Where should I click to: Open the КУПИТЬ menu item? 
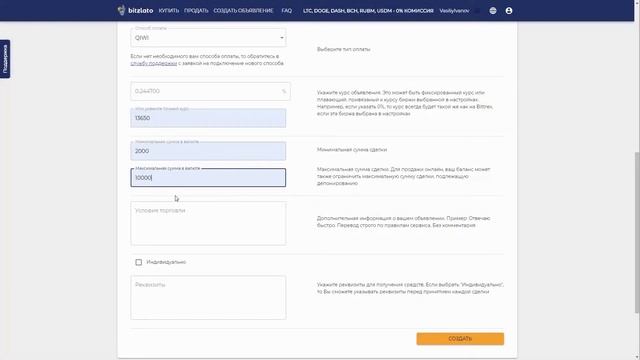(x=169, y=11)
